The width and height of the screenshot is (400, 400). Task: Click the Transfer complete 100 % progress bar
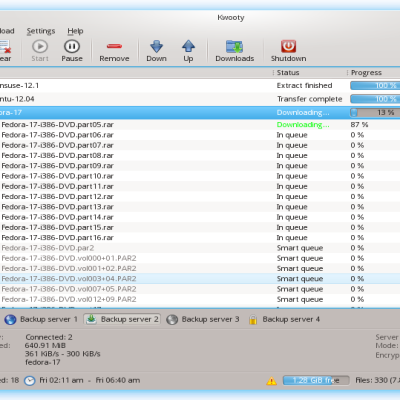[x=375, y=99]
